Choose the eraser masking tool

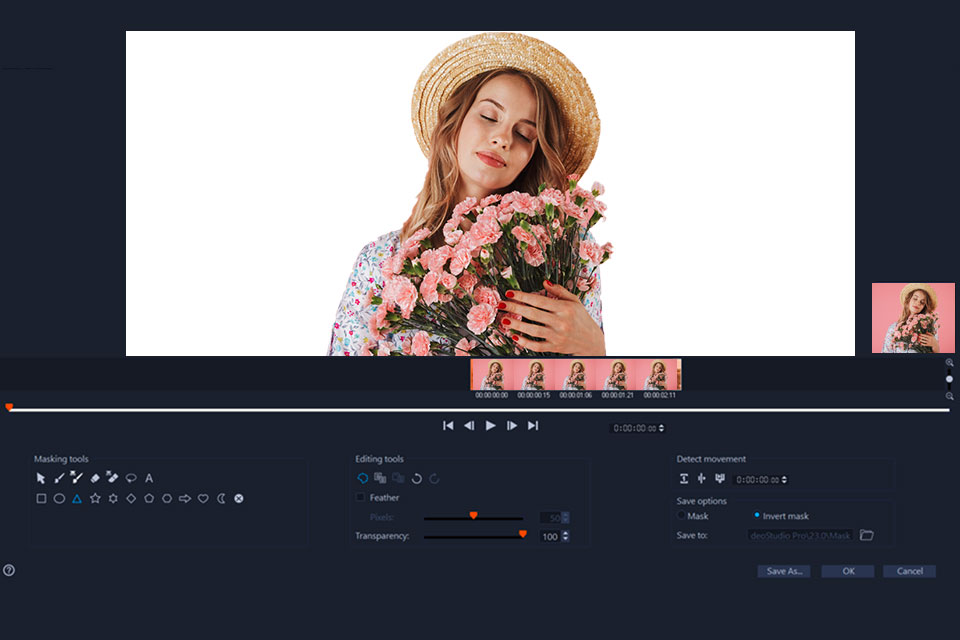click(x=95, y=478)
